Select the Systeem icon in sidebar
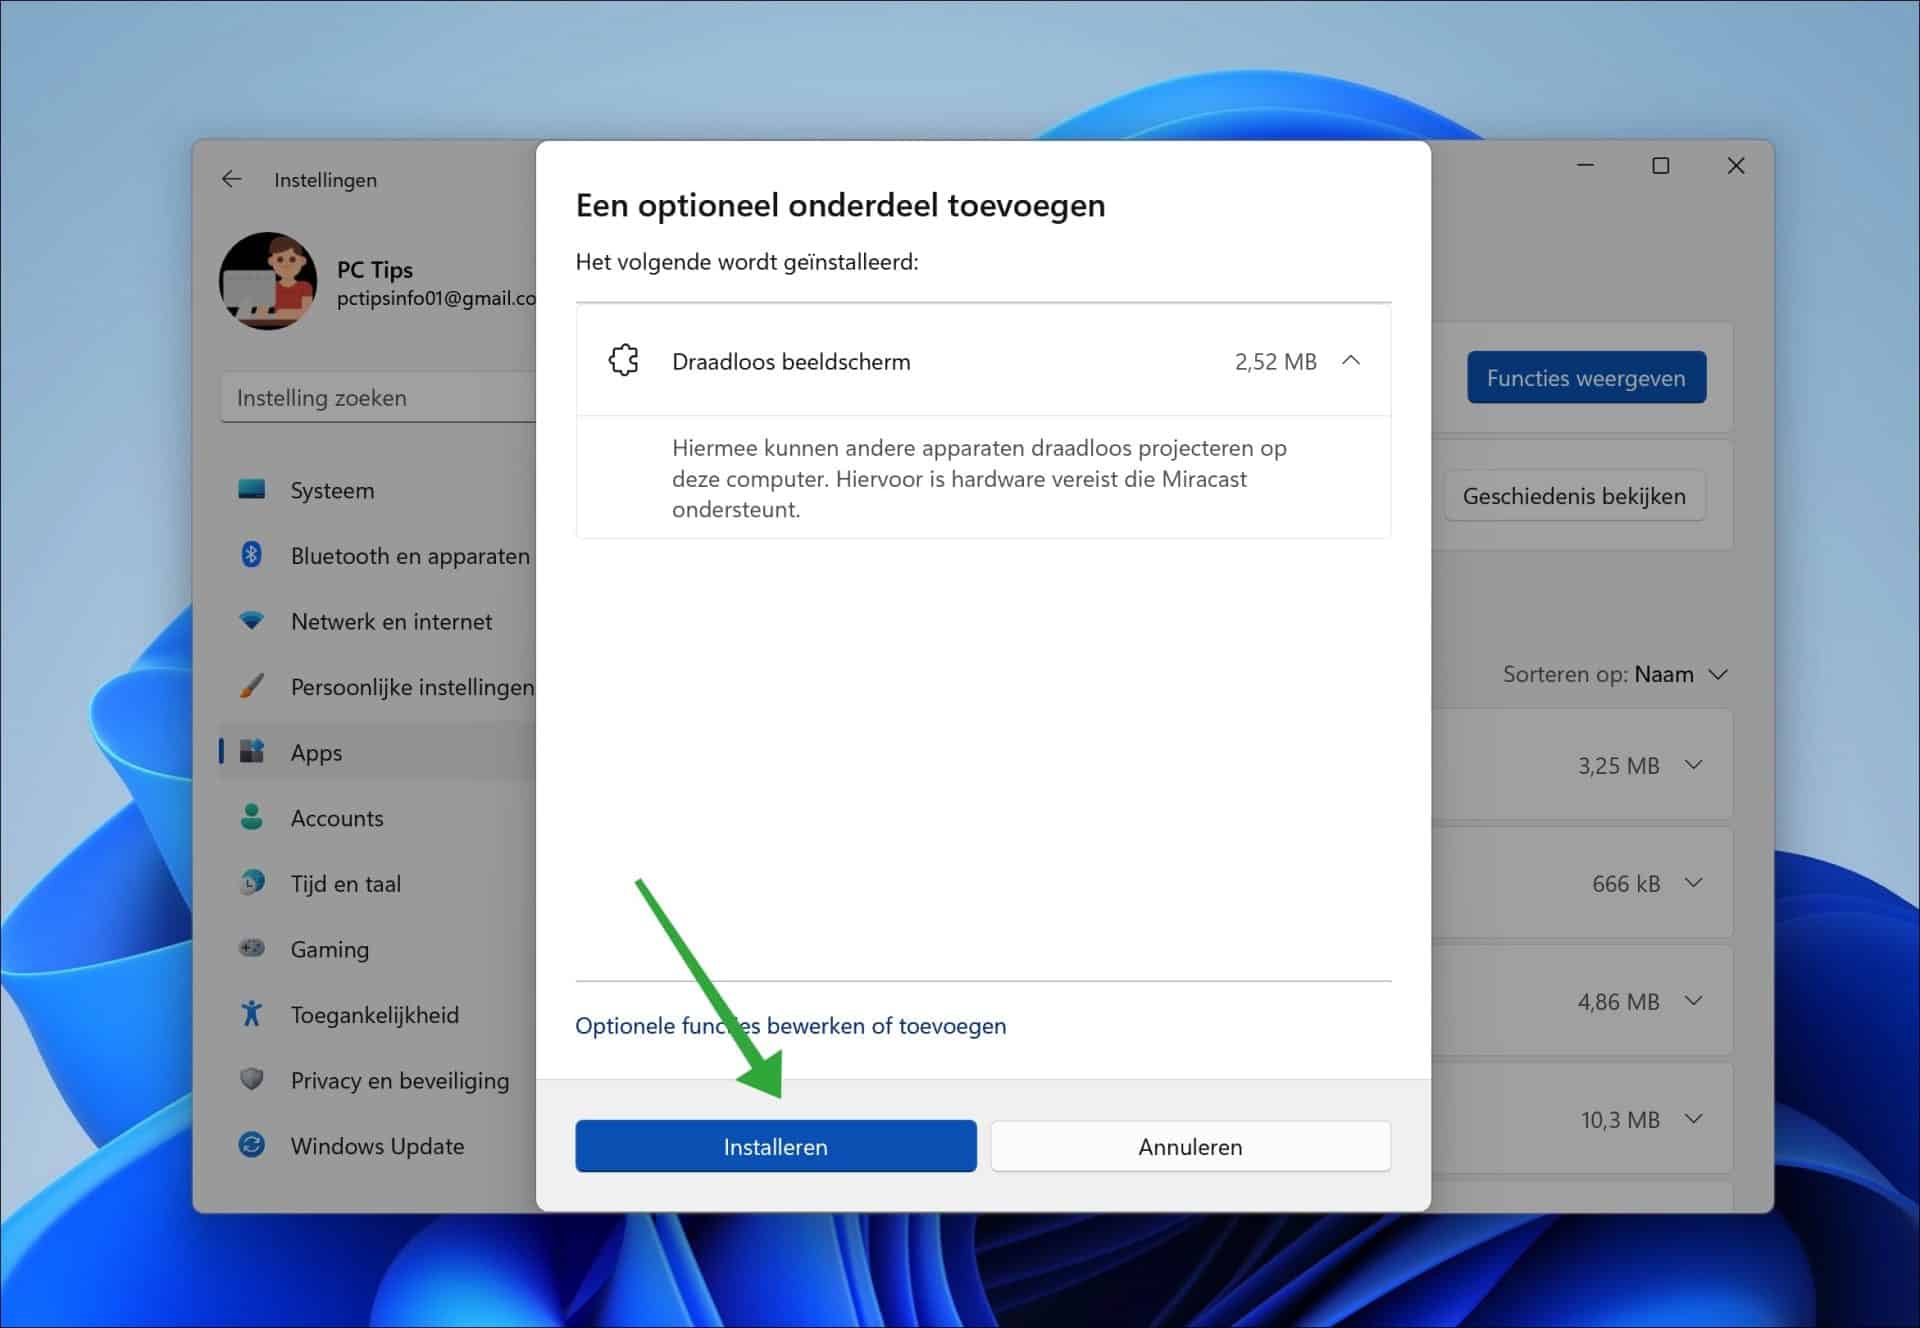The image size is (1920, 1328). (x=251, y=490)
